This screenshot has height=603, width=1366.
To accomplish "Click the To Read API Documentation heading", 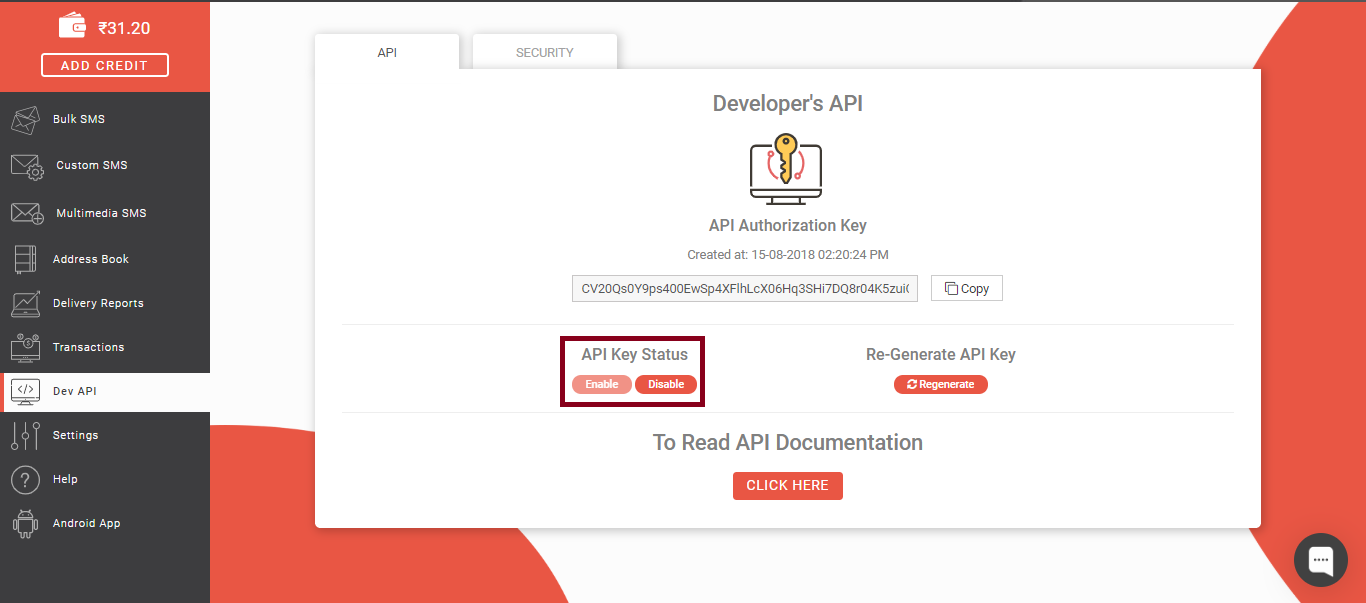I will 788,442.
